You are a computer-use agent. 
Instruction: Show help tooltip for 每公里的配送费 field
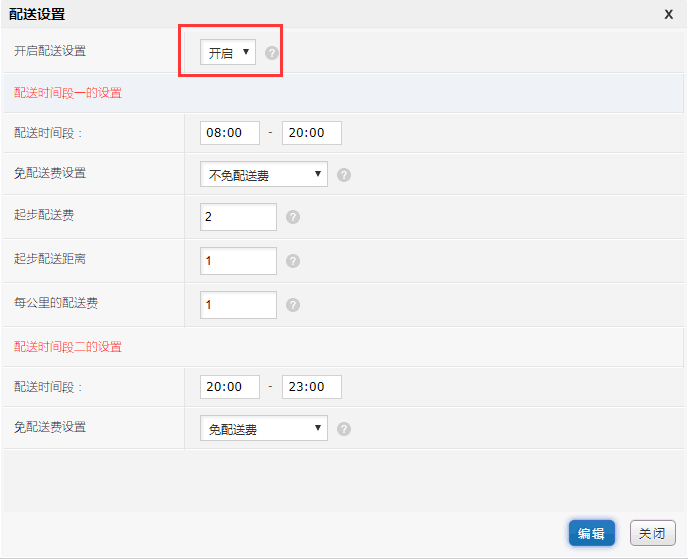[293, 305]
